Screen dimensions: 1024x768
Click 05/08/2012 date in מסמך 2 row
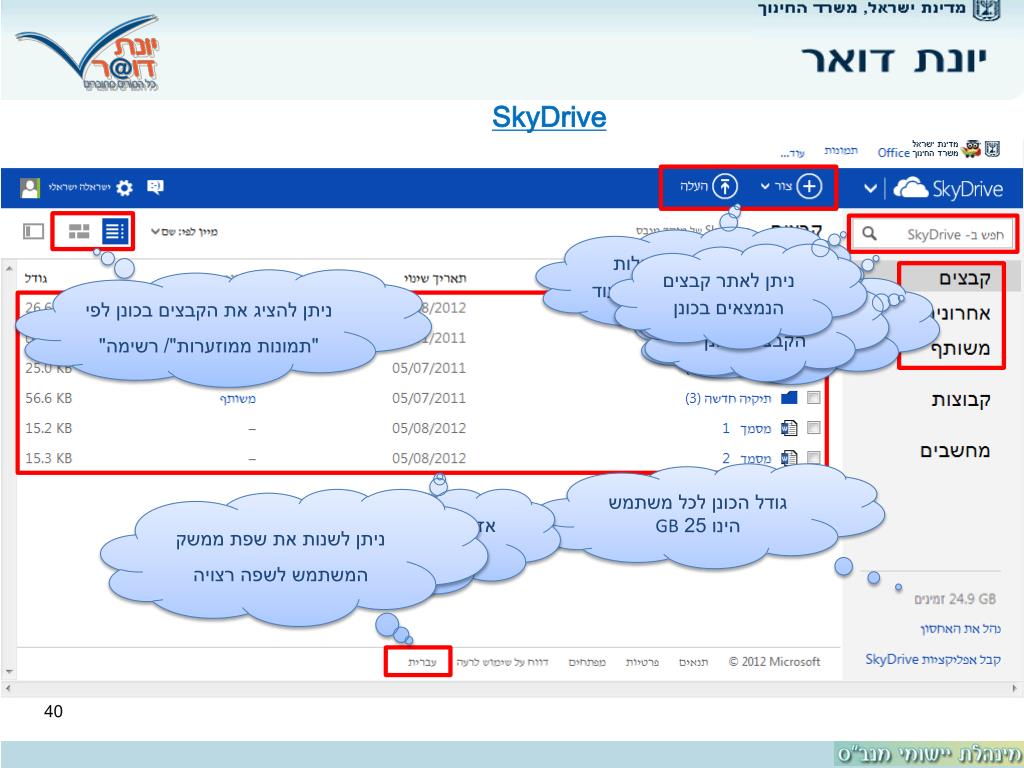[x=429, y=458]
